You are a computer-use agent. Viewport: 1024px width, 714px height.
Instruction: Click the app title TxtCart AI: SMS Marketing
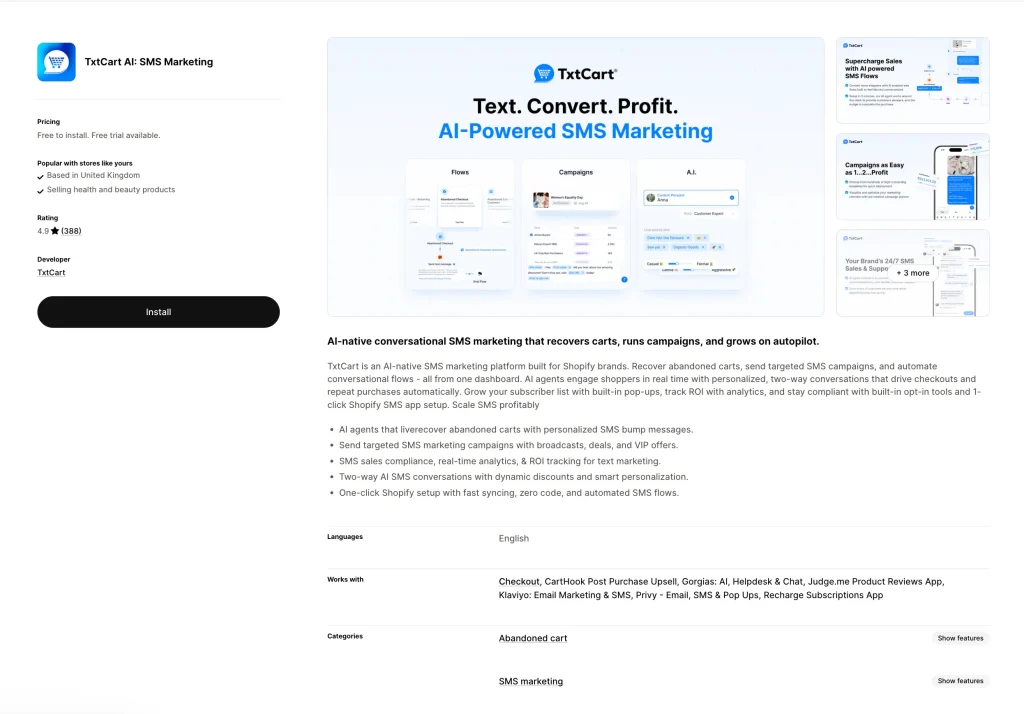click(149, 62)
